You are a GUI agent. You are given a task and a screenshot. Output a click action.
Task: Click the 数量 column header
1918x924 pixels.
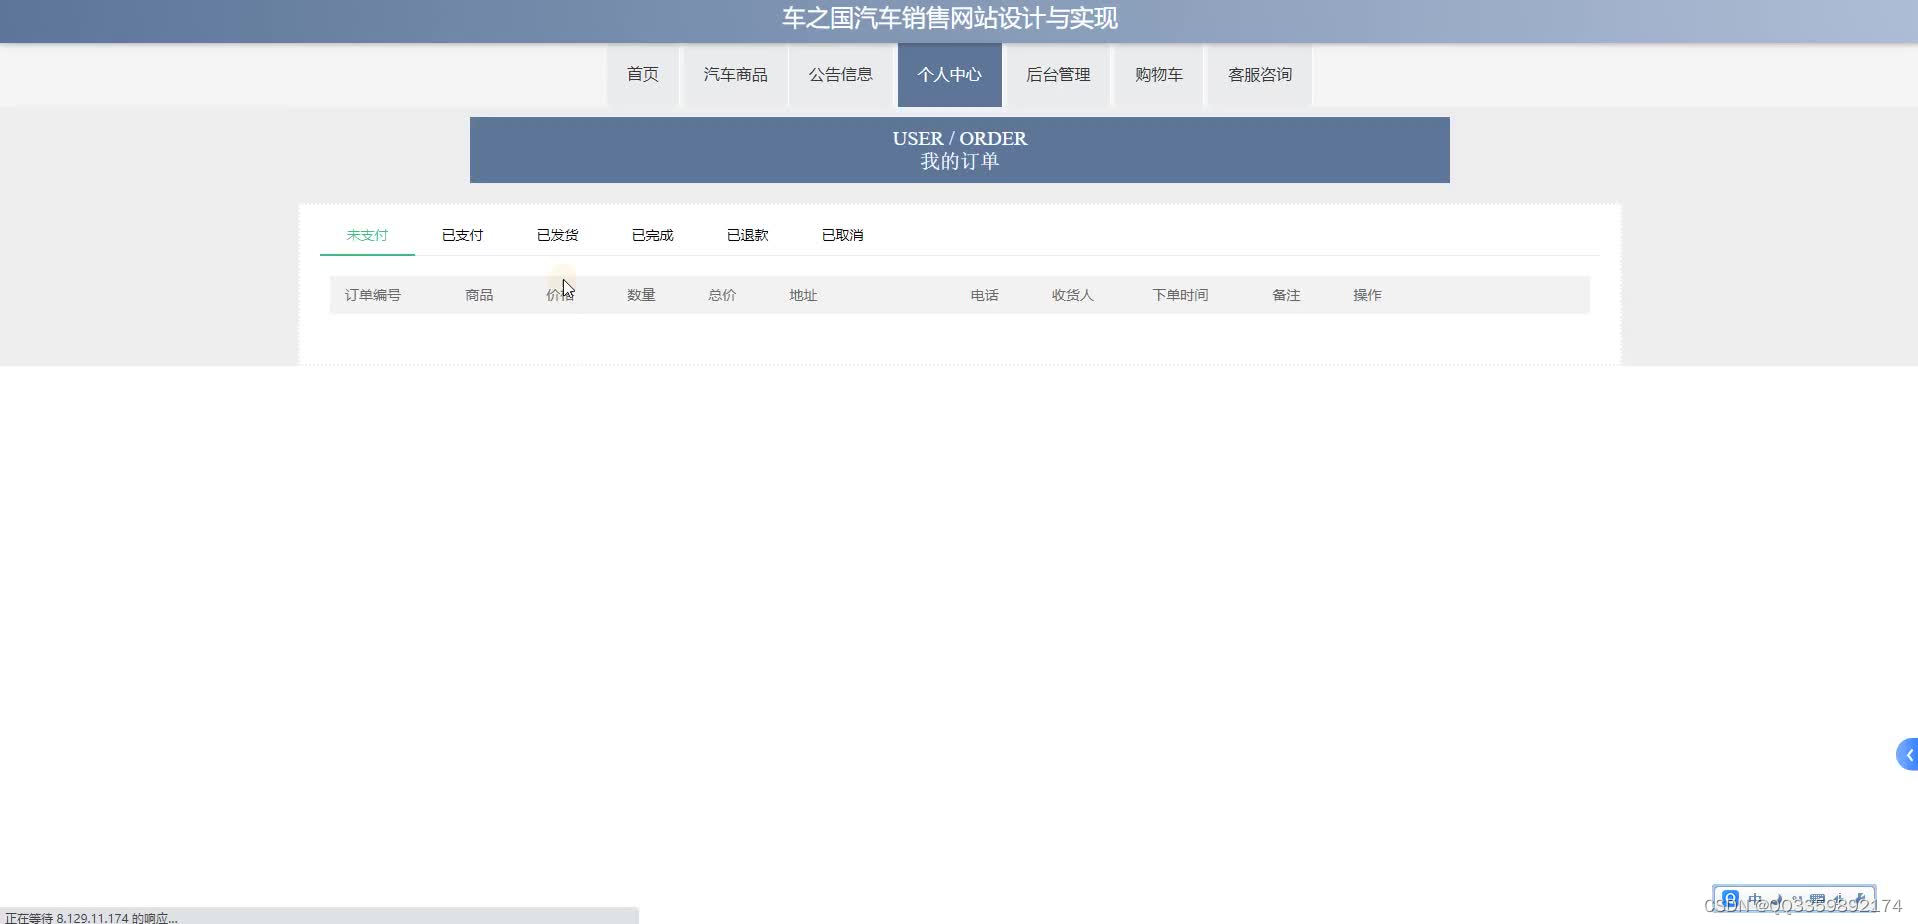(641, 295)
